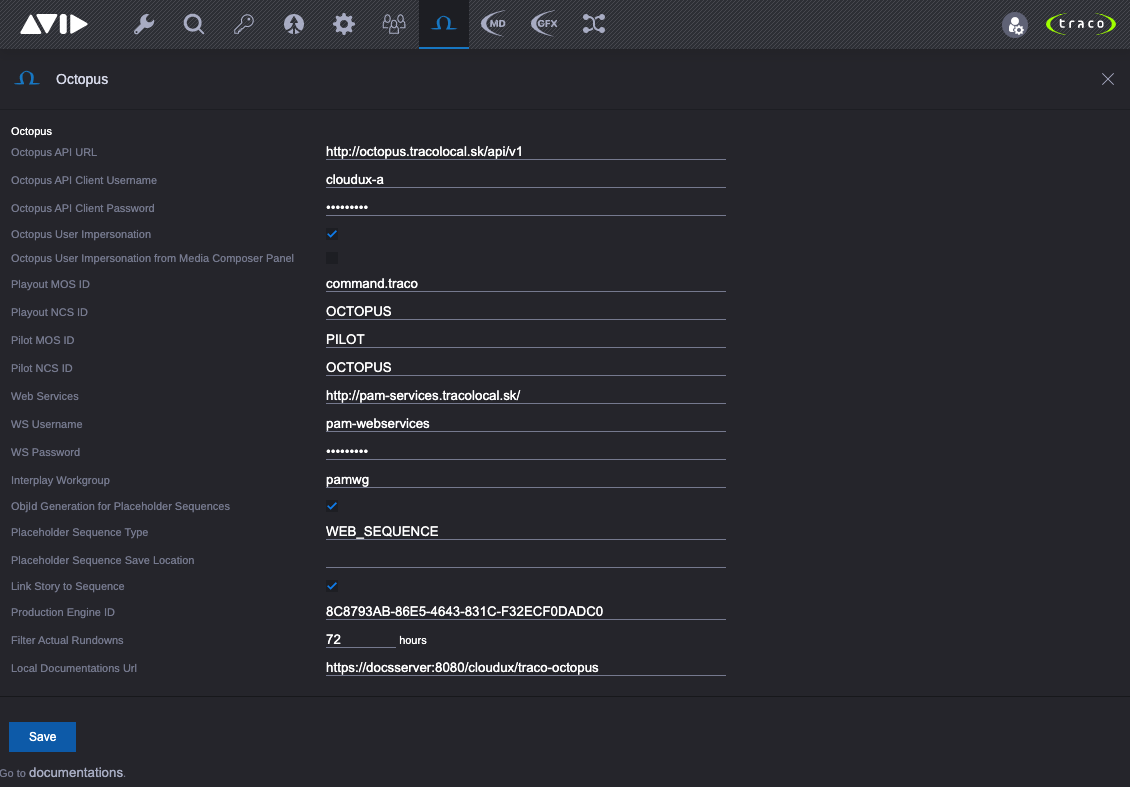The image size is (1130, 787).
Task: Enable impersonation from Media Composer Panel
Action: 332,258
